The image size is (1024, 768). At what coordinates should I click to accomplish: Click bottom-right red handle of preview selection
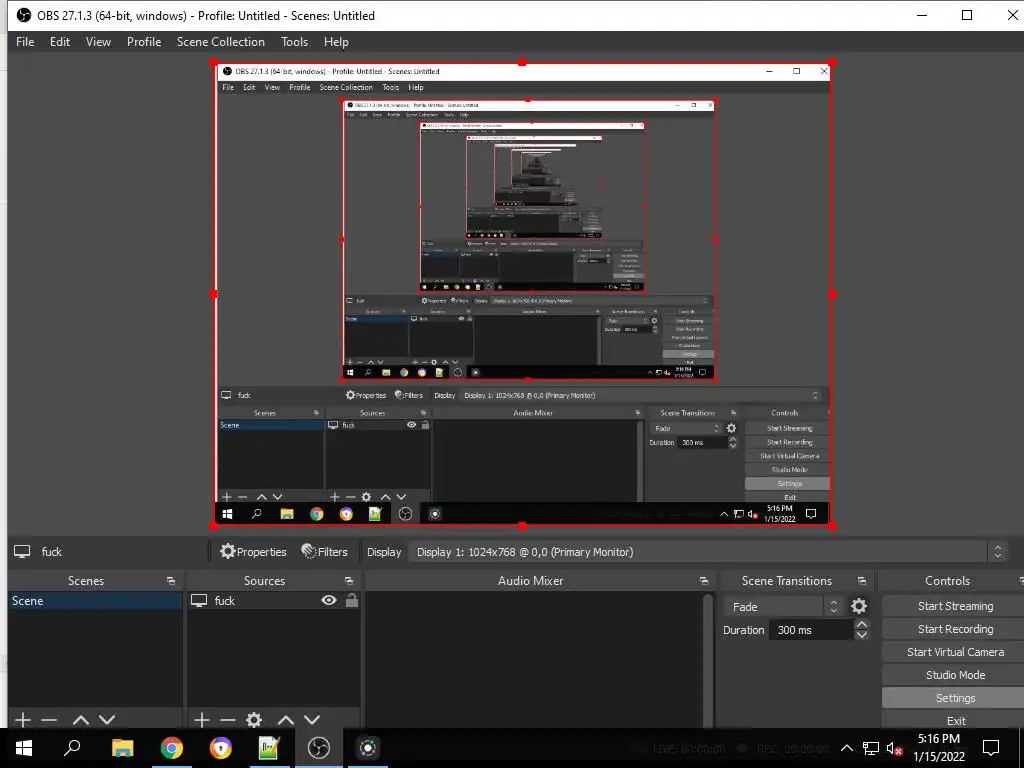(x=831, y=525)
